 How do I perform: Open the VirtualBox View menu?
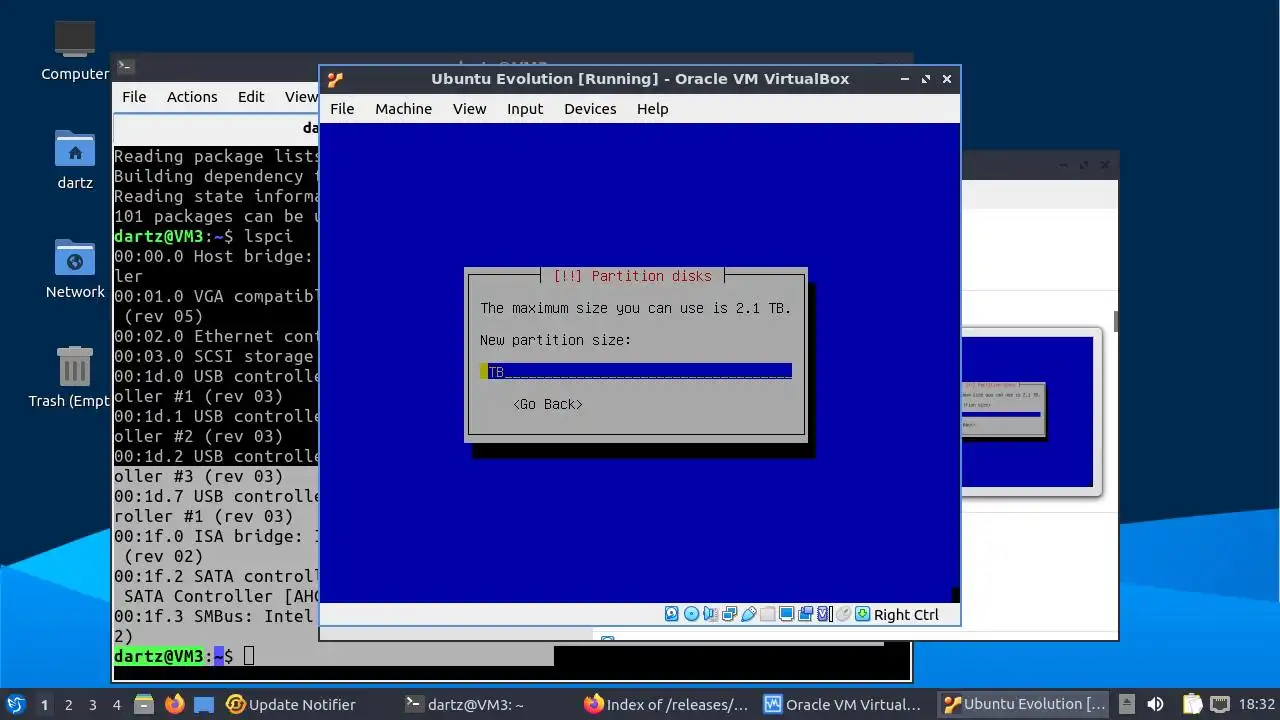point(469,109)
